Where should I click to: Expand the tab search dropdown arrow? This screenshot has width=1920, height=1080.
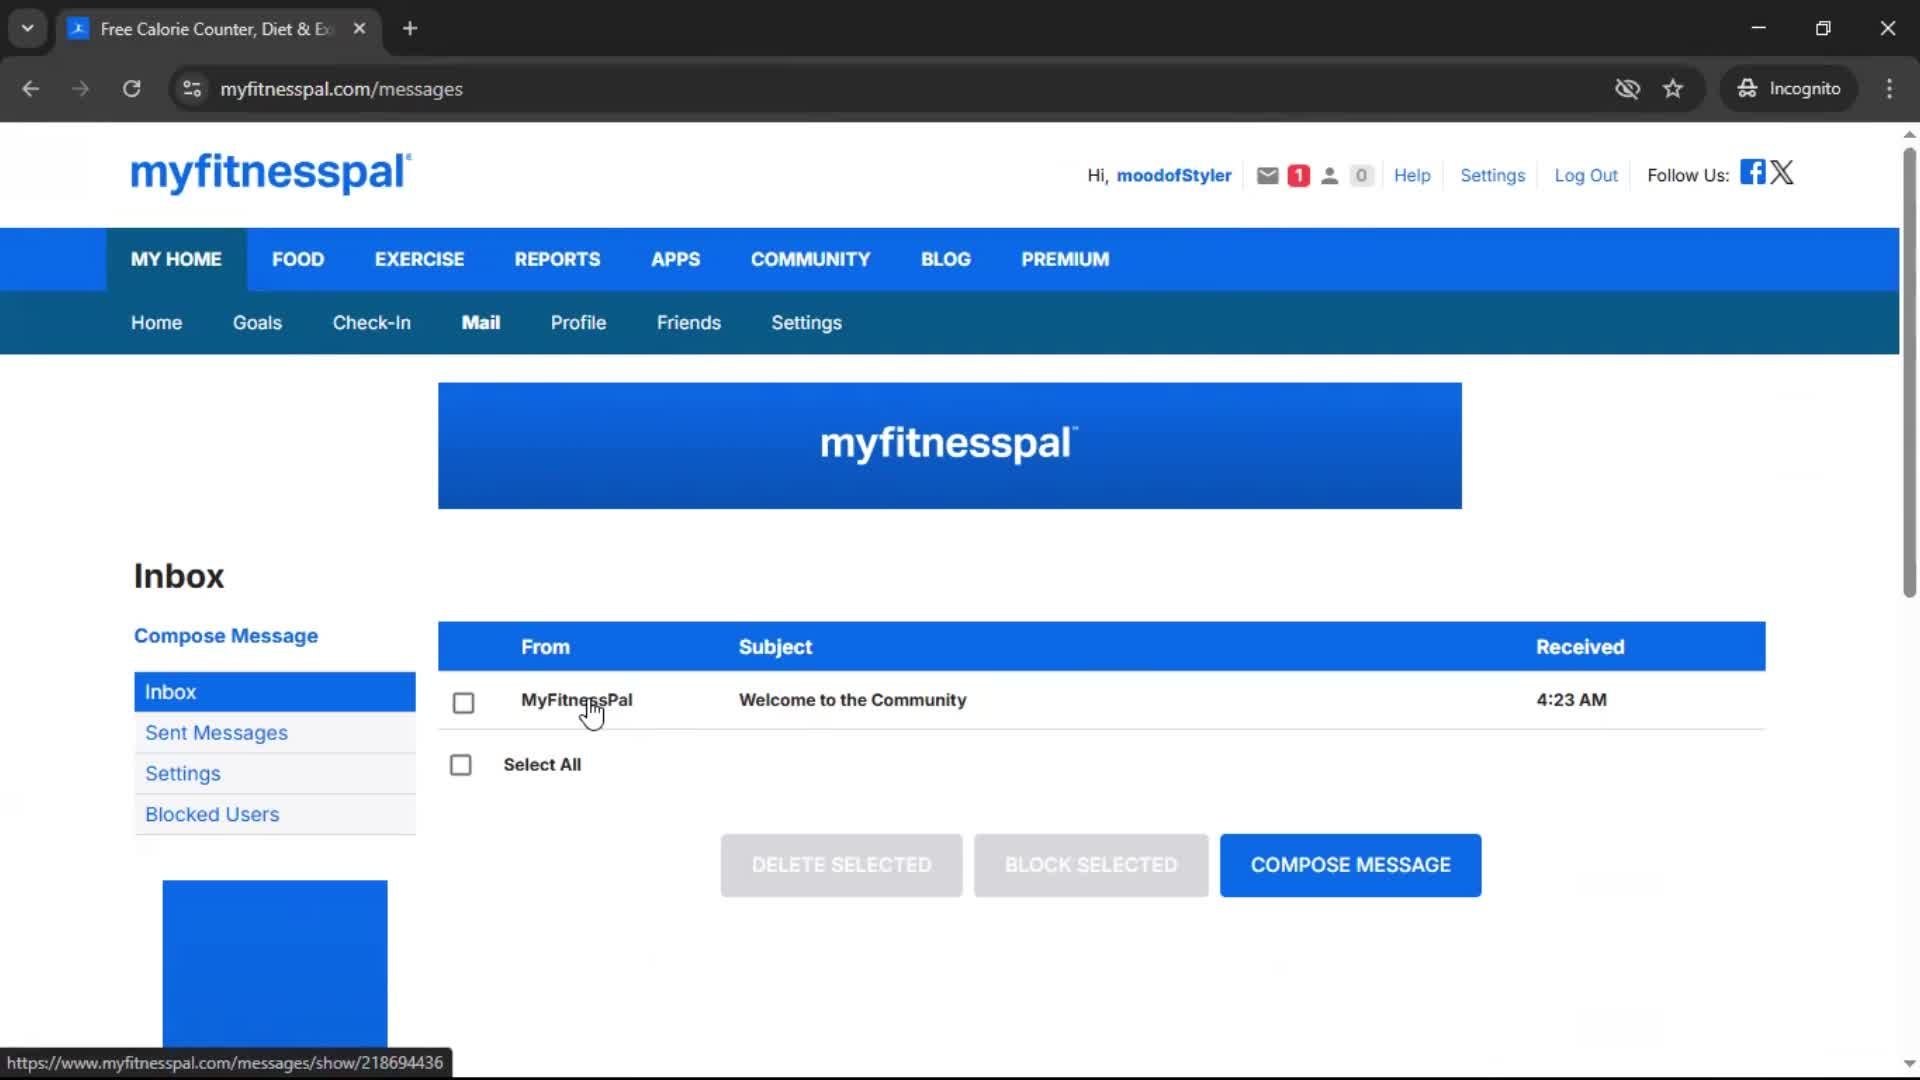point(28,29)
